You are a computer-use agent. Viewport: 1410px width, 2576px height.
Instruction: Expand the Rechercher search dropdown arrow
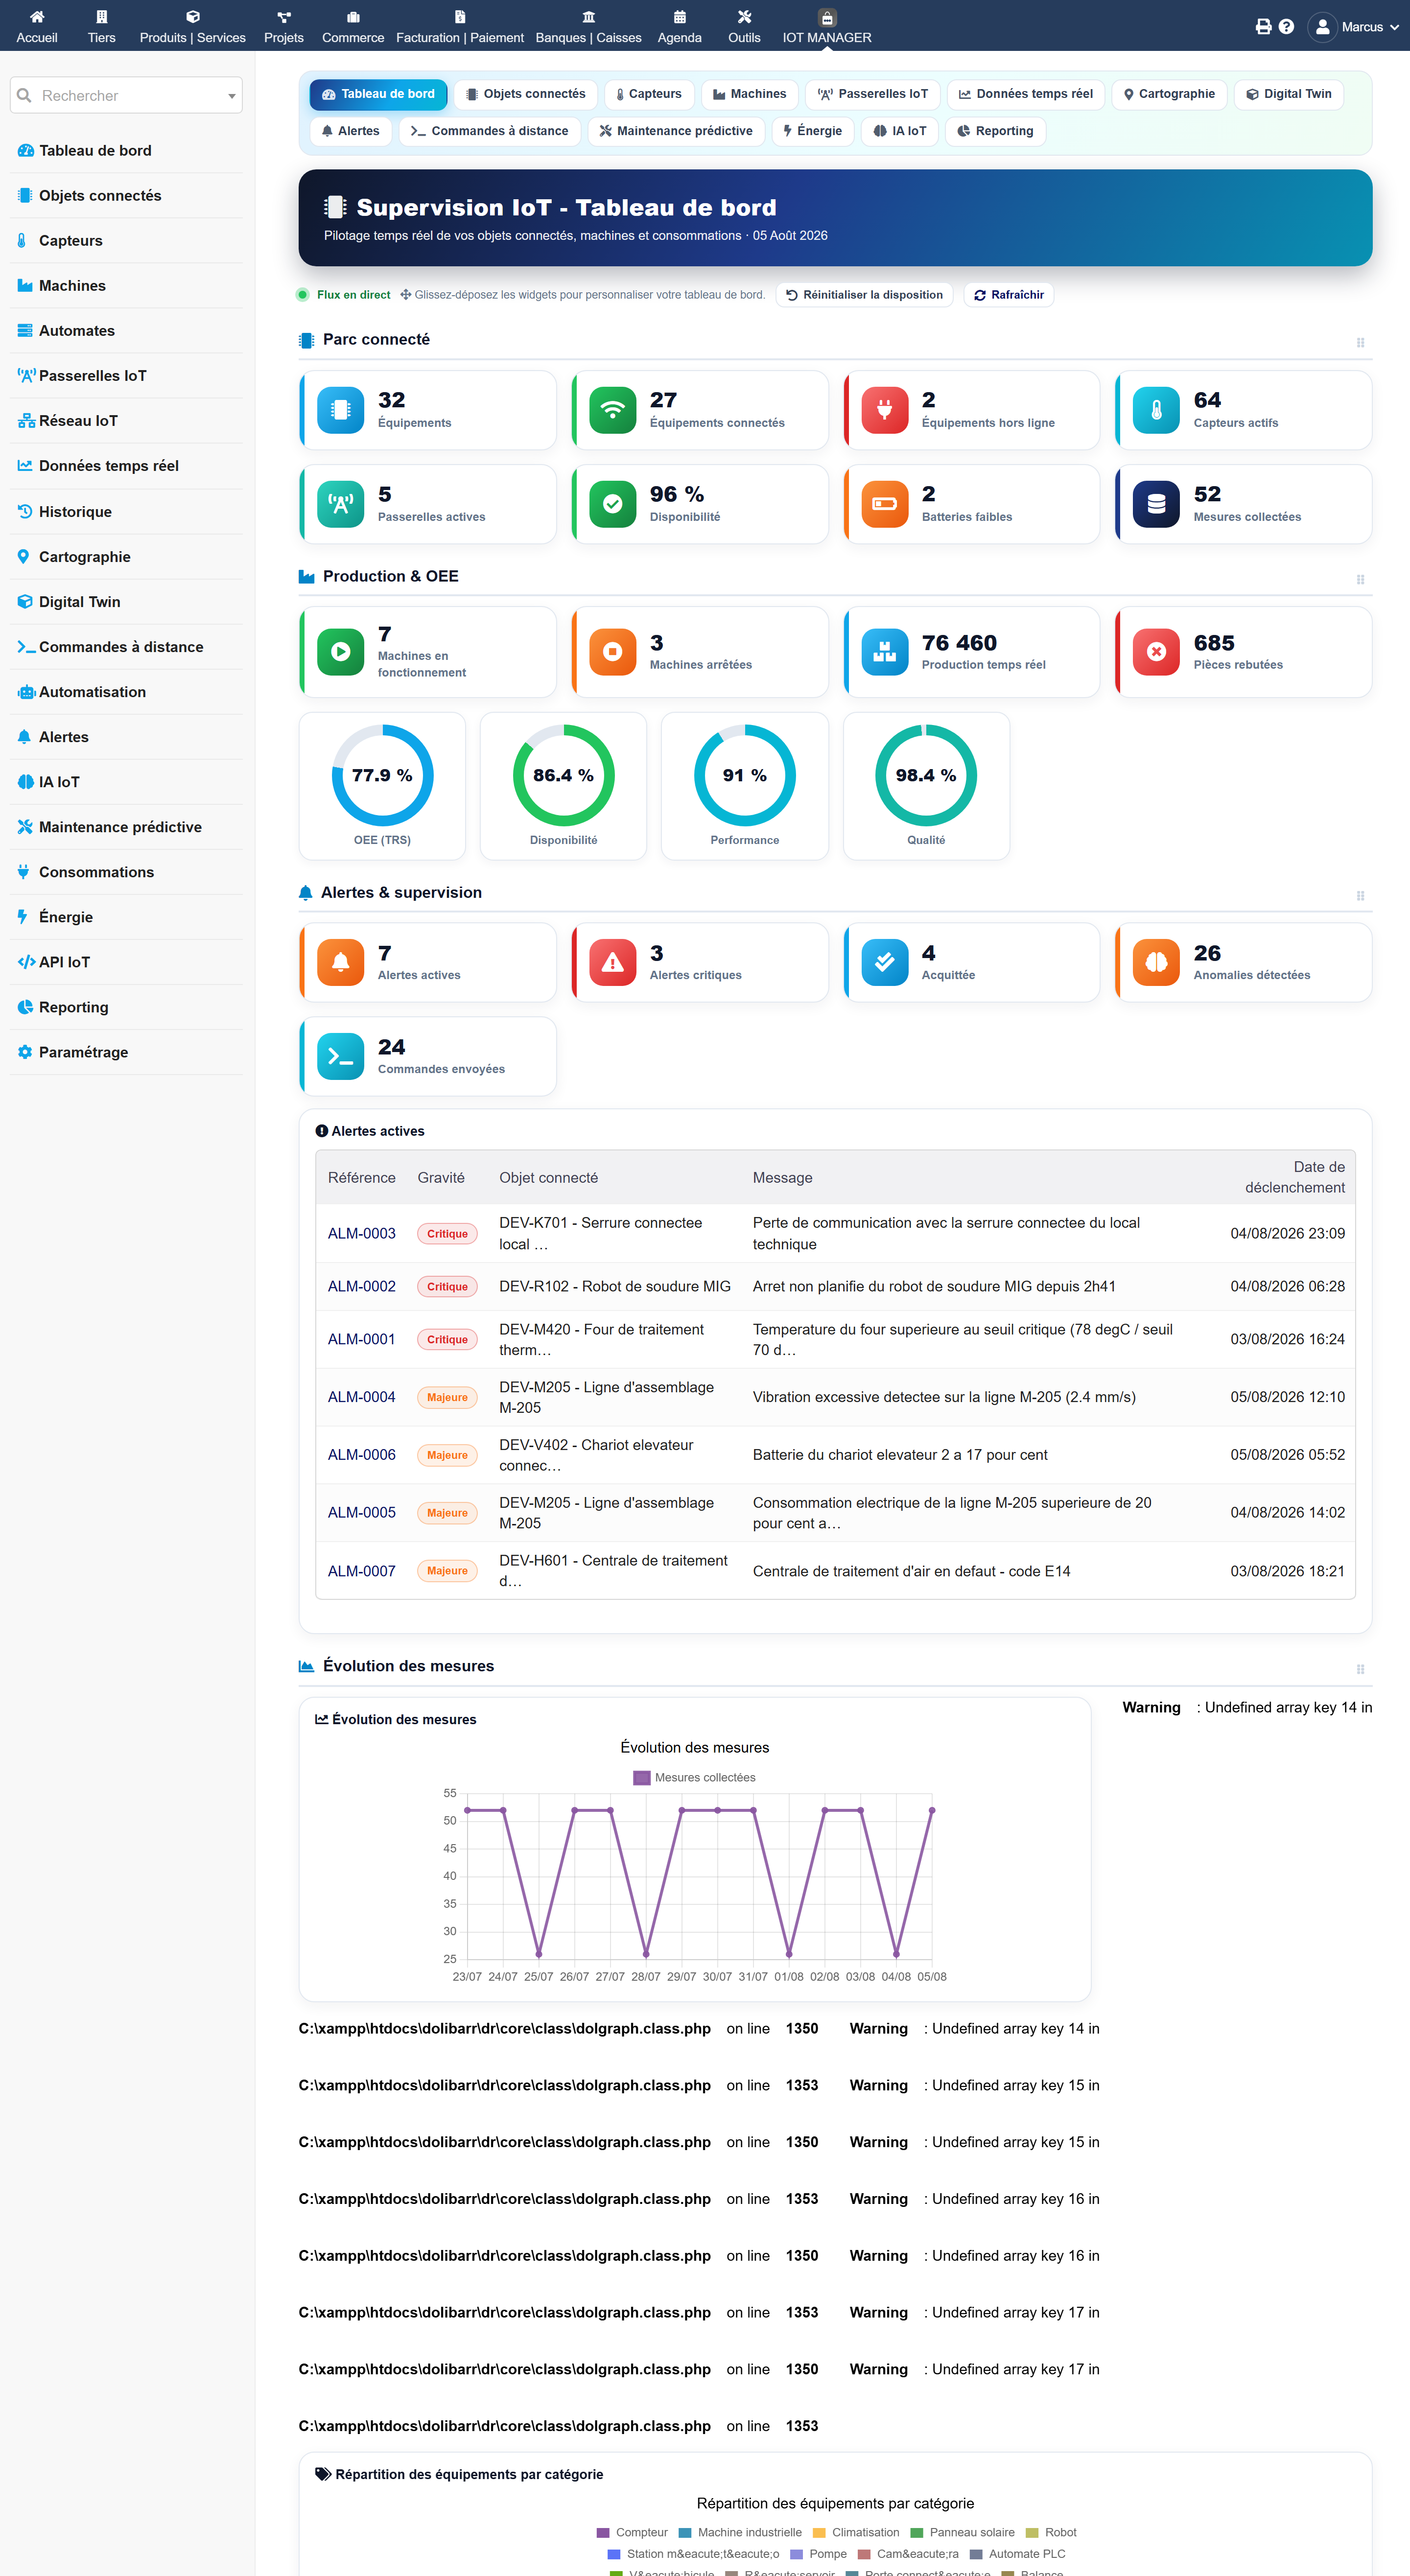coord(231,96)
